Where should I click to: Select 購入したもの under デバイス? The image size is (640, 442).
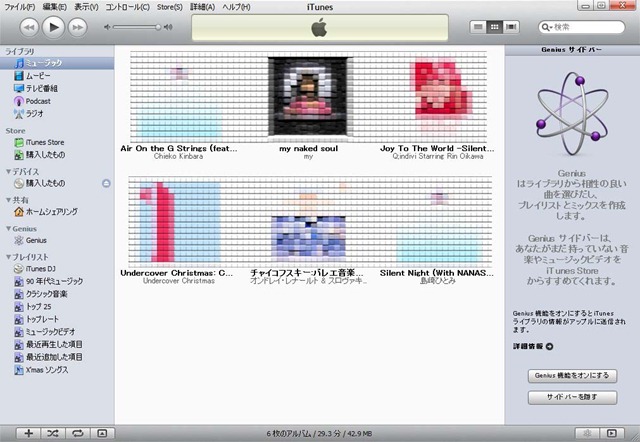57,184
